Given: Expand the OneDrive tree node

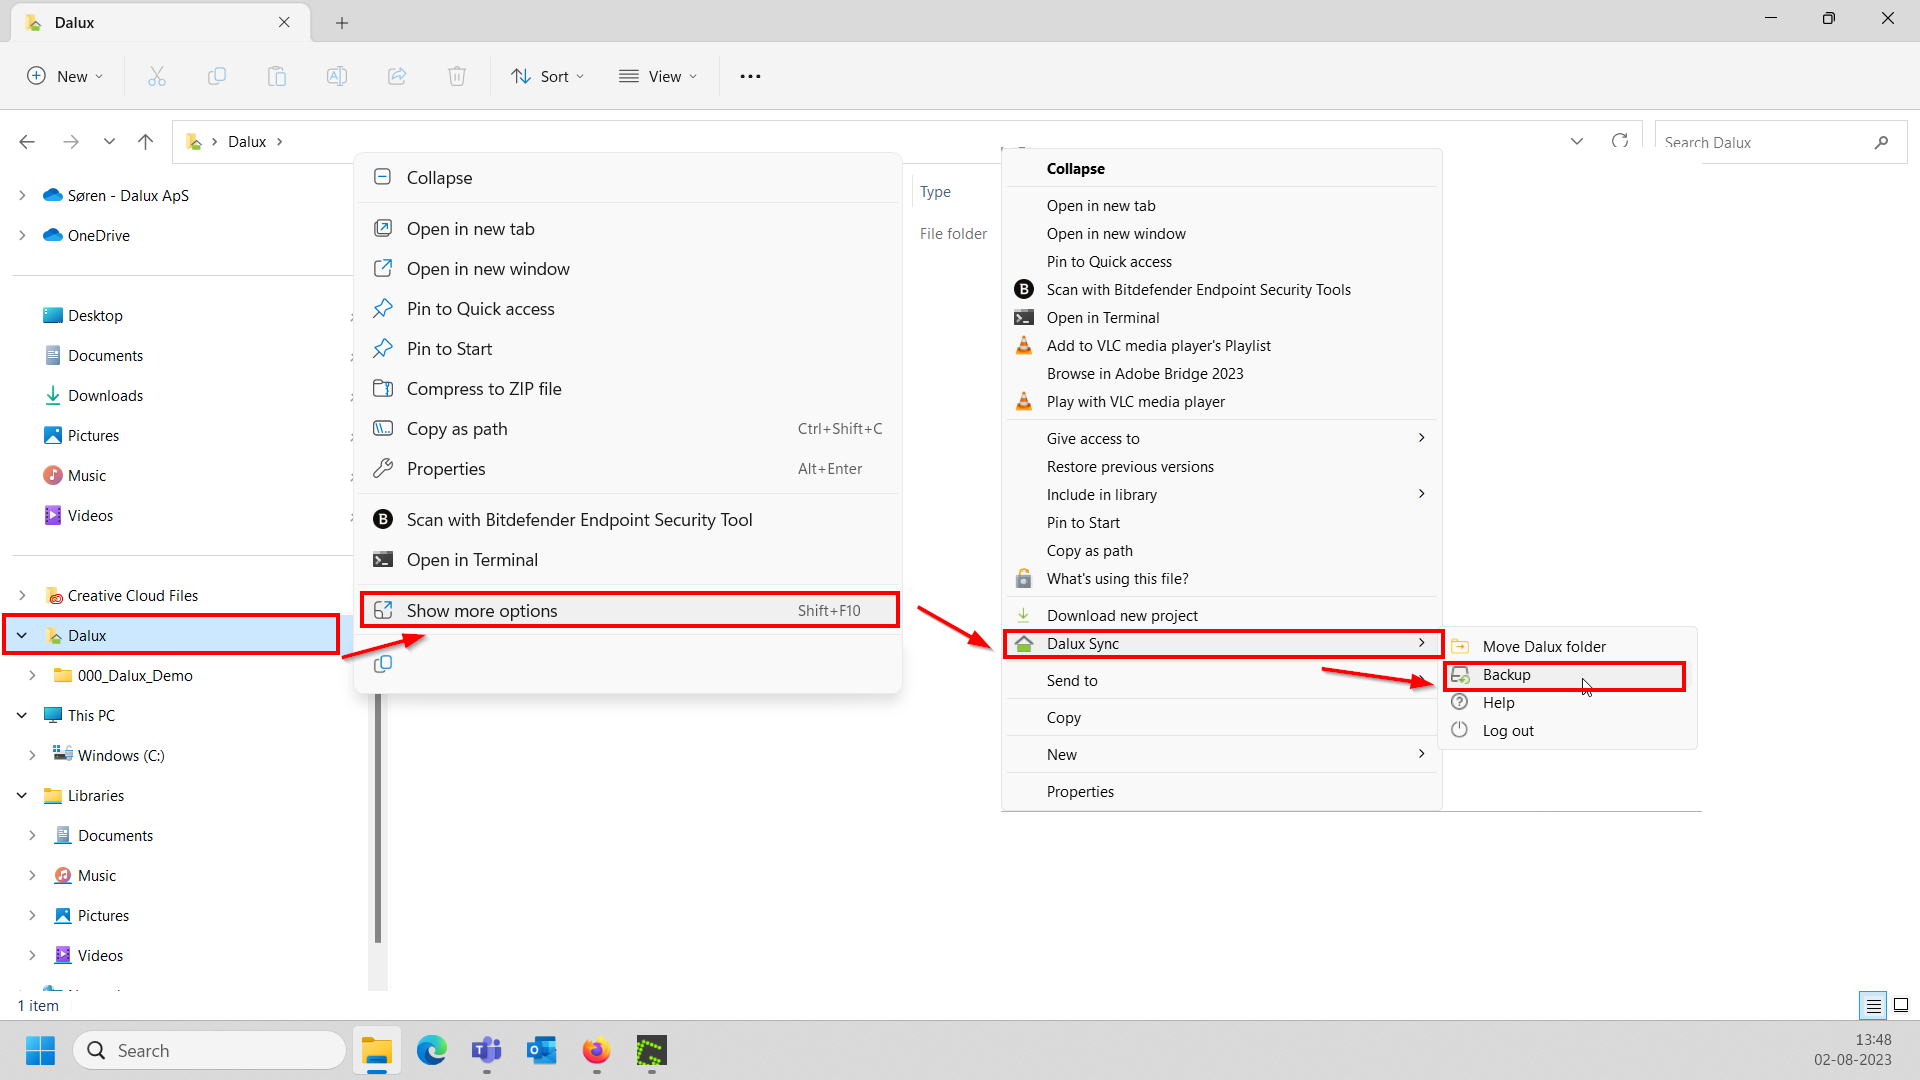Looking at the screenshot, I should coord(22,236).
